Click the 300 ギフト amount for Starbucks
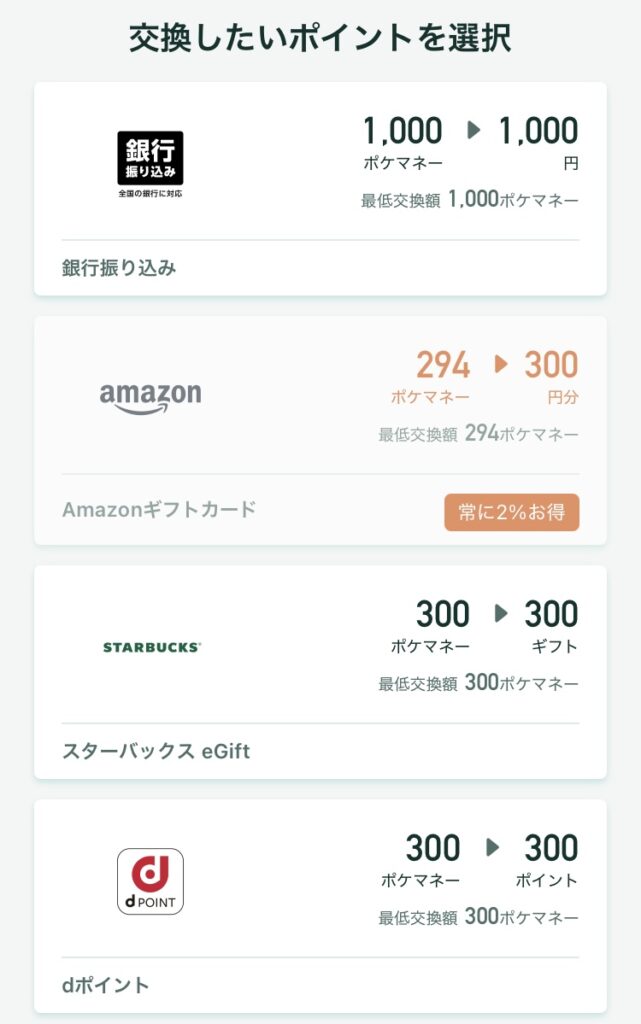Viewport: 641px width, 1024px height. (551, 624)
